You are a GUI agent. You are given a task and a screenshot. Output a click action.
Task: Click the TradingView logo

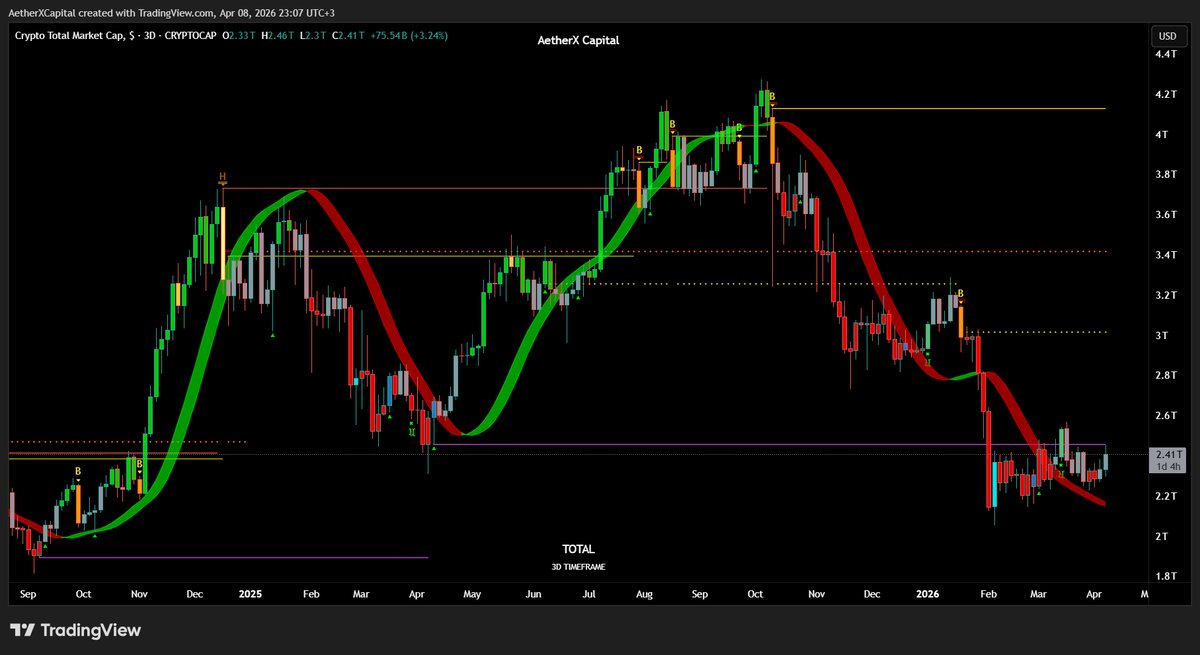coord(76,631)
